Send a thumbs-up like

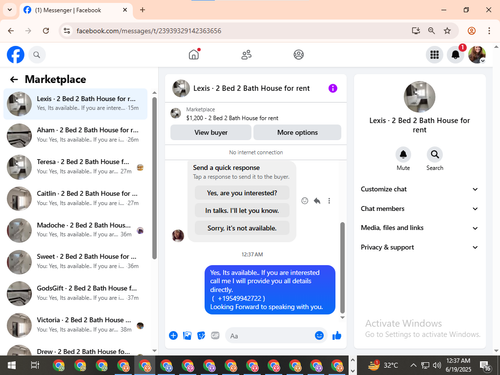pyautogui.click(x=337, y=335)
